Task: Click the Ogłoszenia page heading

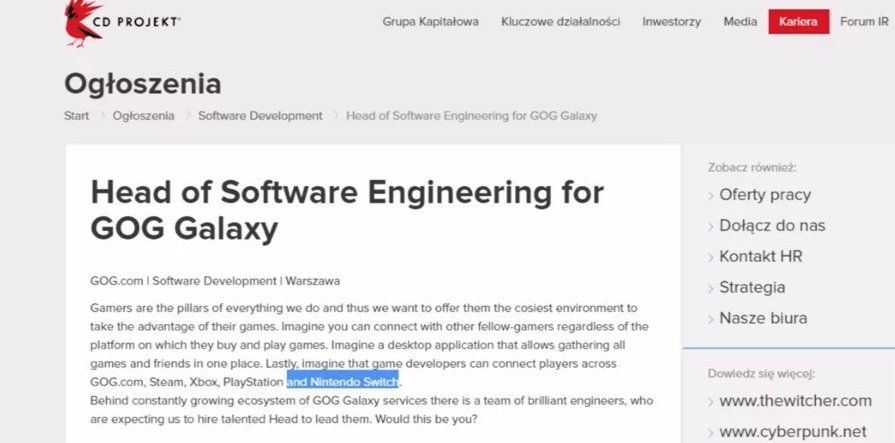Action: pos(143,84)
